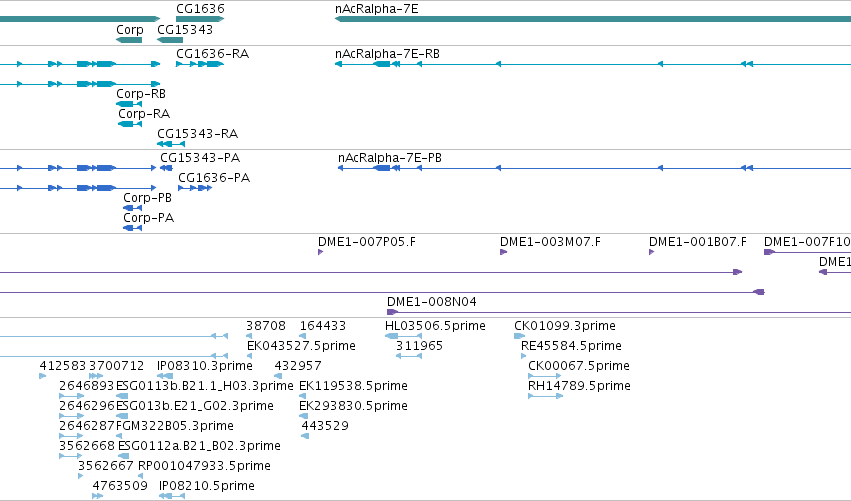Select the Corp gene label
The height and width of the screenshot is (501, 851).
point(130,29)
